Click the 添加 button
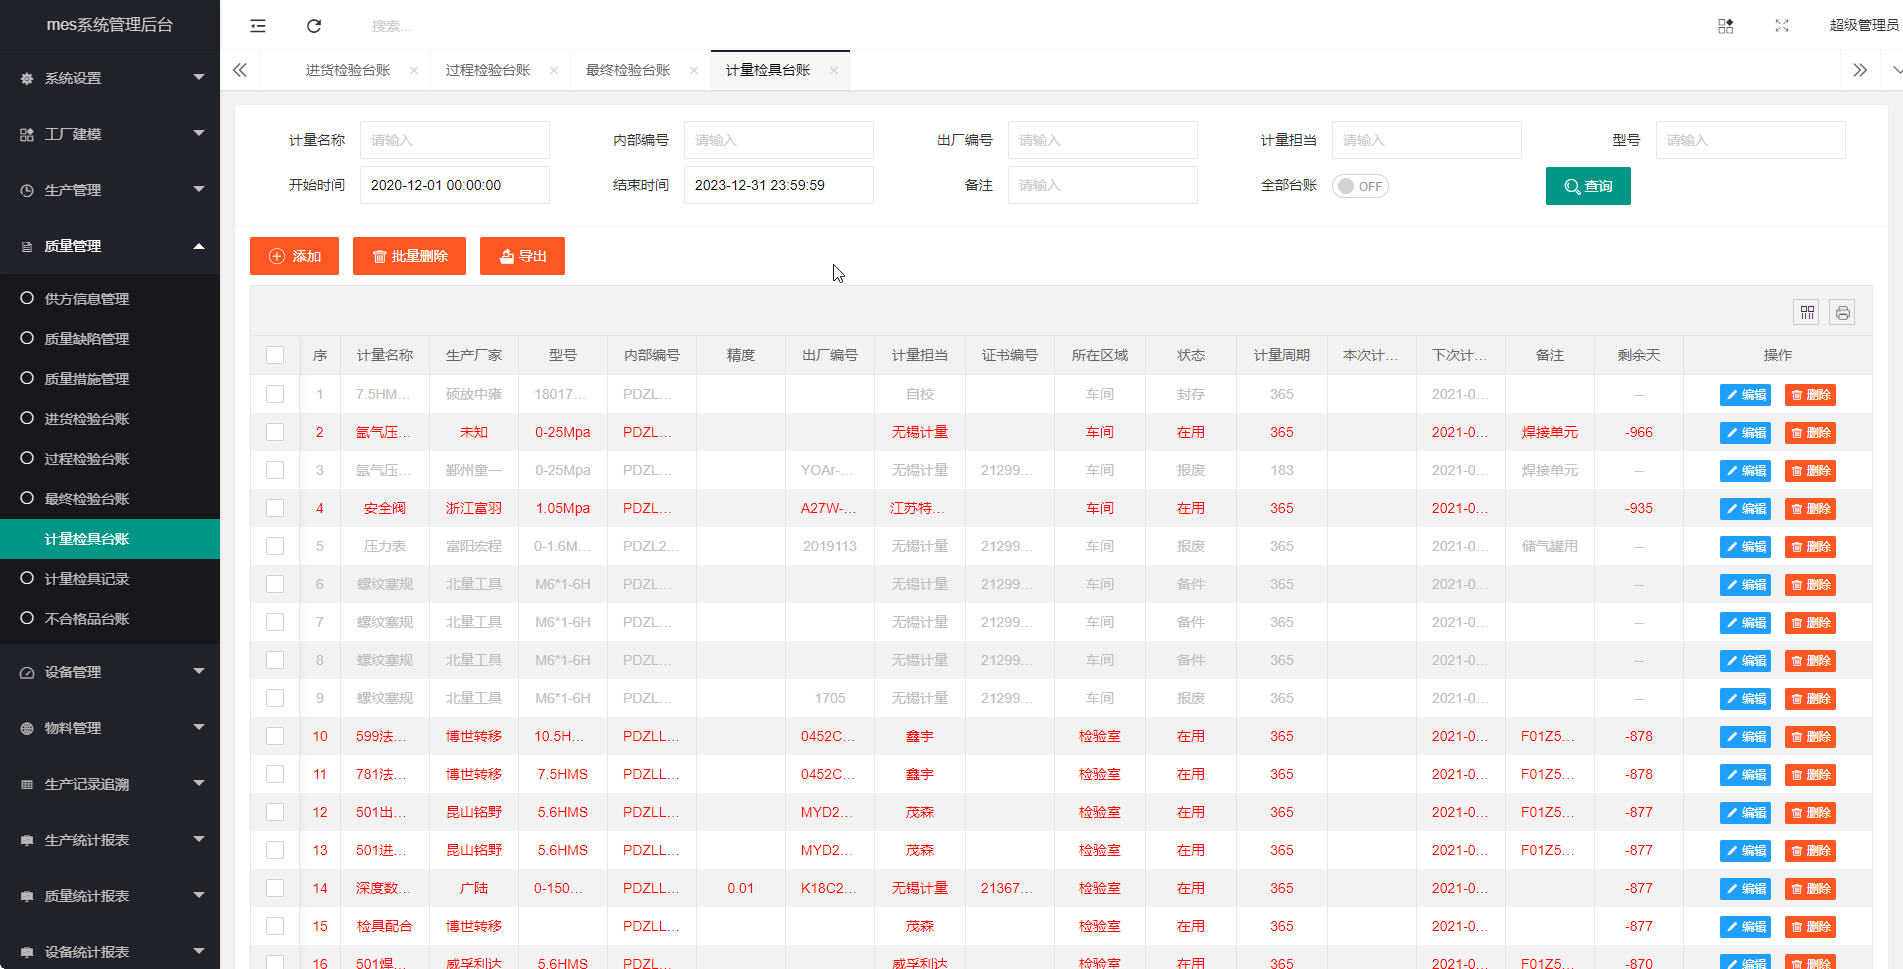1903x969 pixels. pyautogui.click(x=294, y=256)
